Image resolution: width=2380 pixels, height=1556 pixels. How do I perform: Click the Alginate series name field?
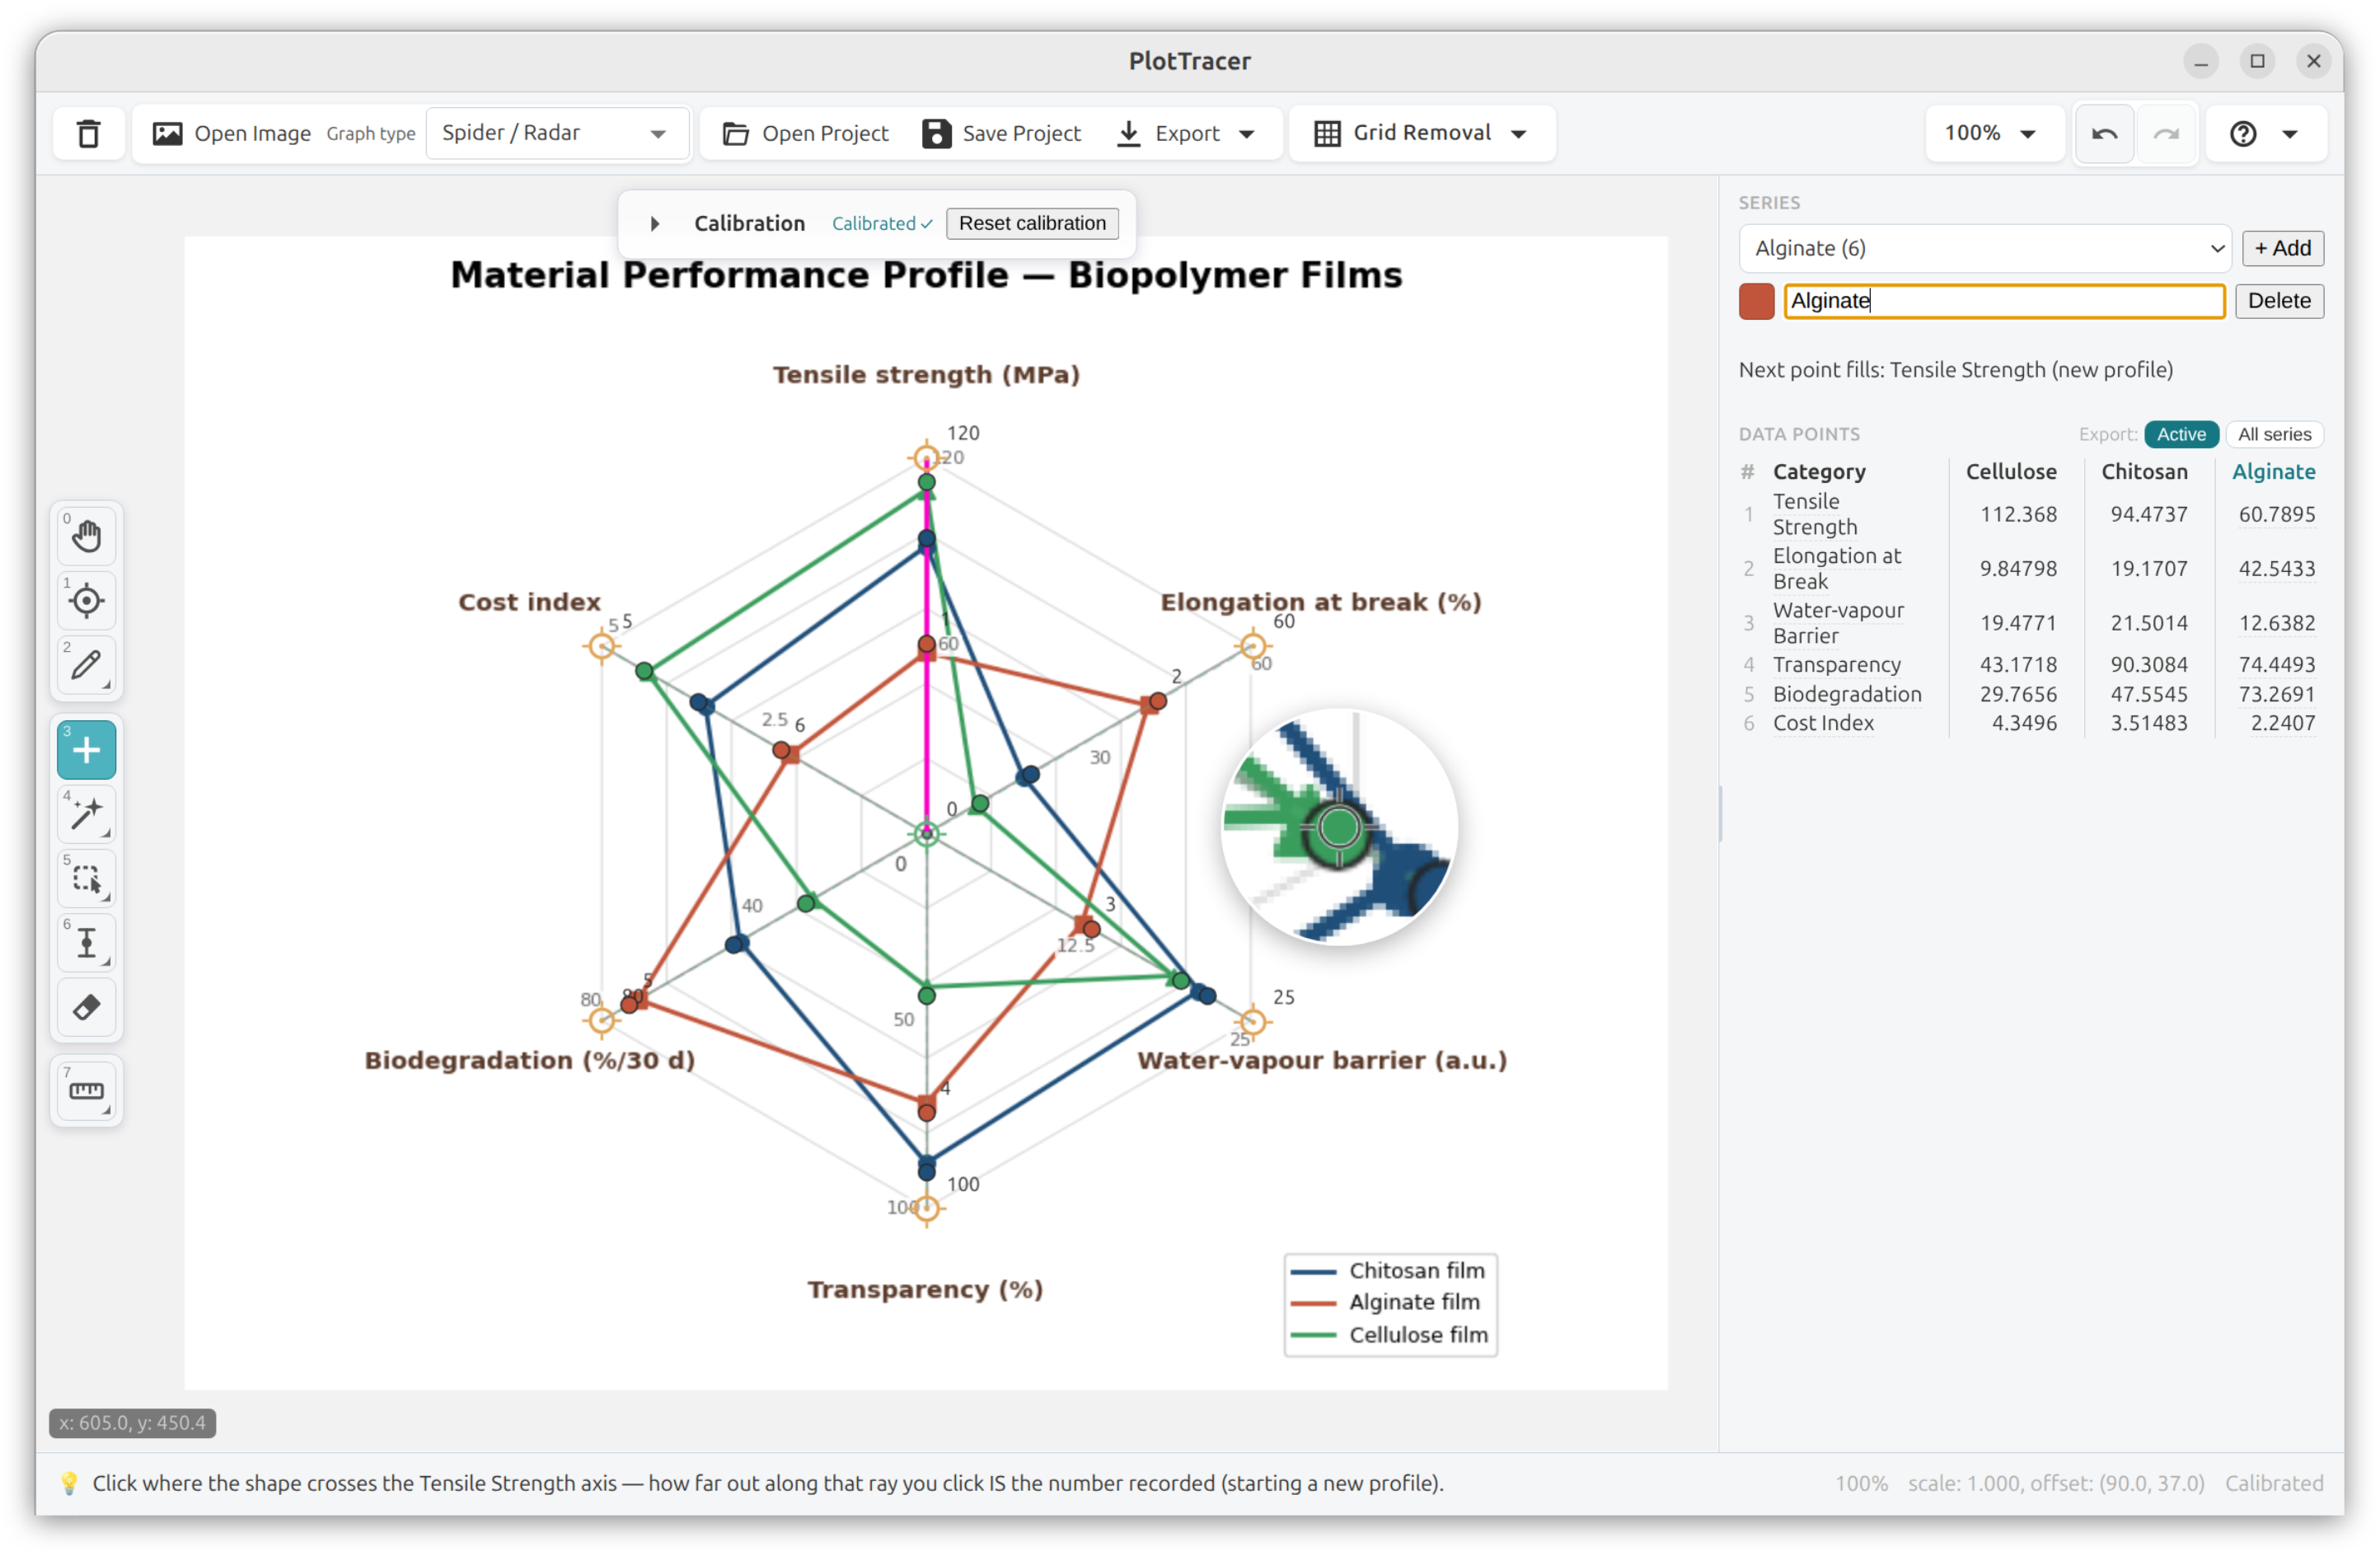[2004, 301]
